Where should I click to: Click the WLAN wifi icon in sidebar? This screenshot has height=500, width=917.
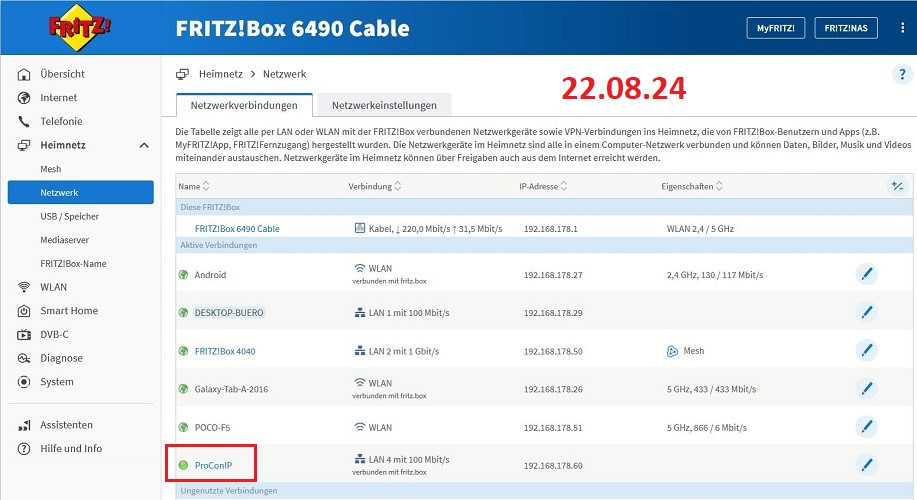pos(24,287)
